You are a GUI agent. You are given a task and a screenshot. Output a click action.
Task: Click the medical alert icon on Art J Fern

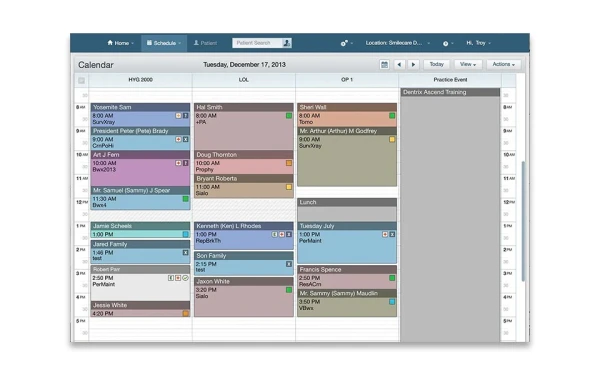178,163
